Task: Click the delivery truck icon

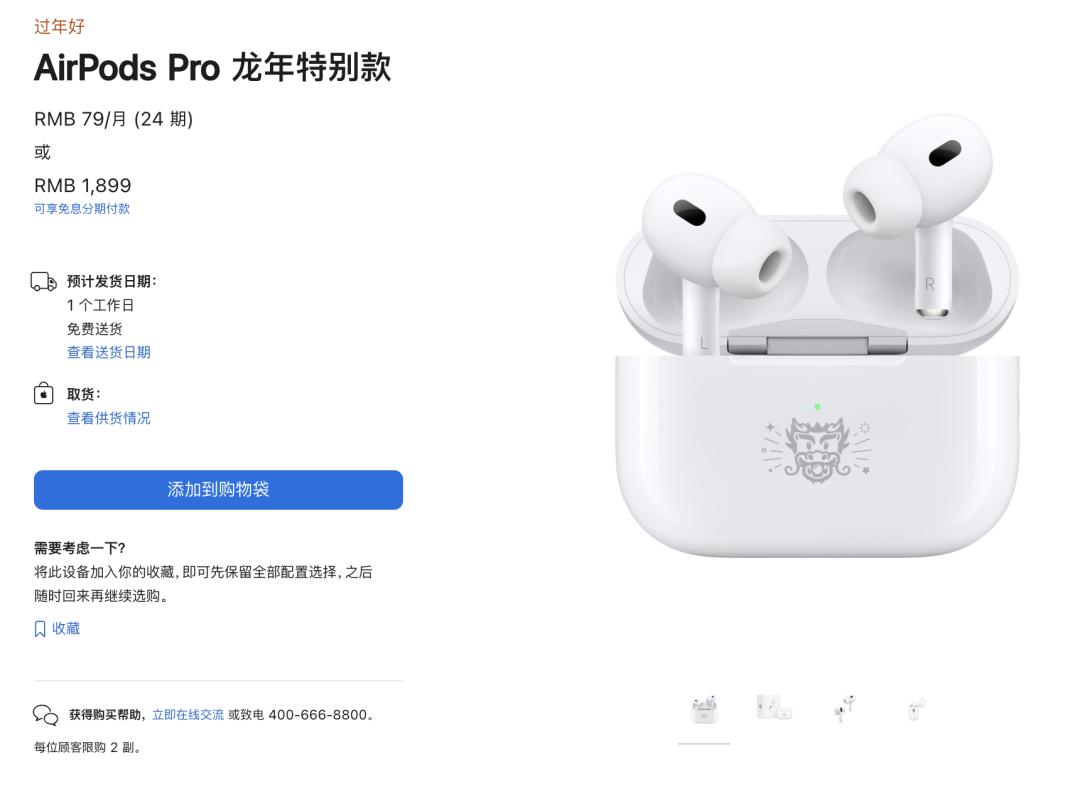Action: 44,281
